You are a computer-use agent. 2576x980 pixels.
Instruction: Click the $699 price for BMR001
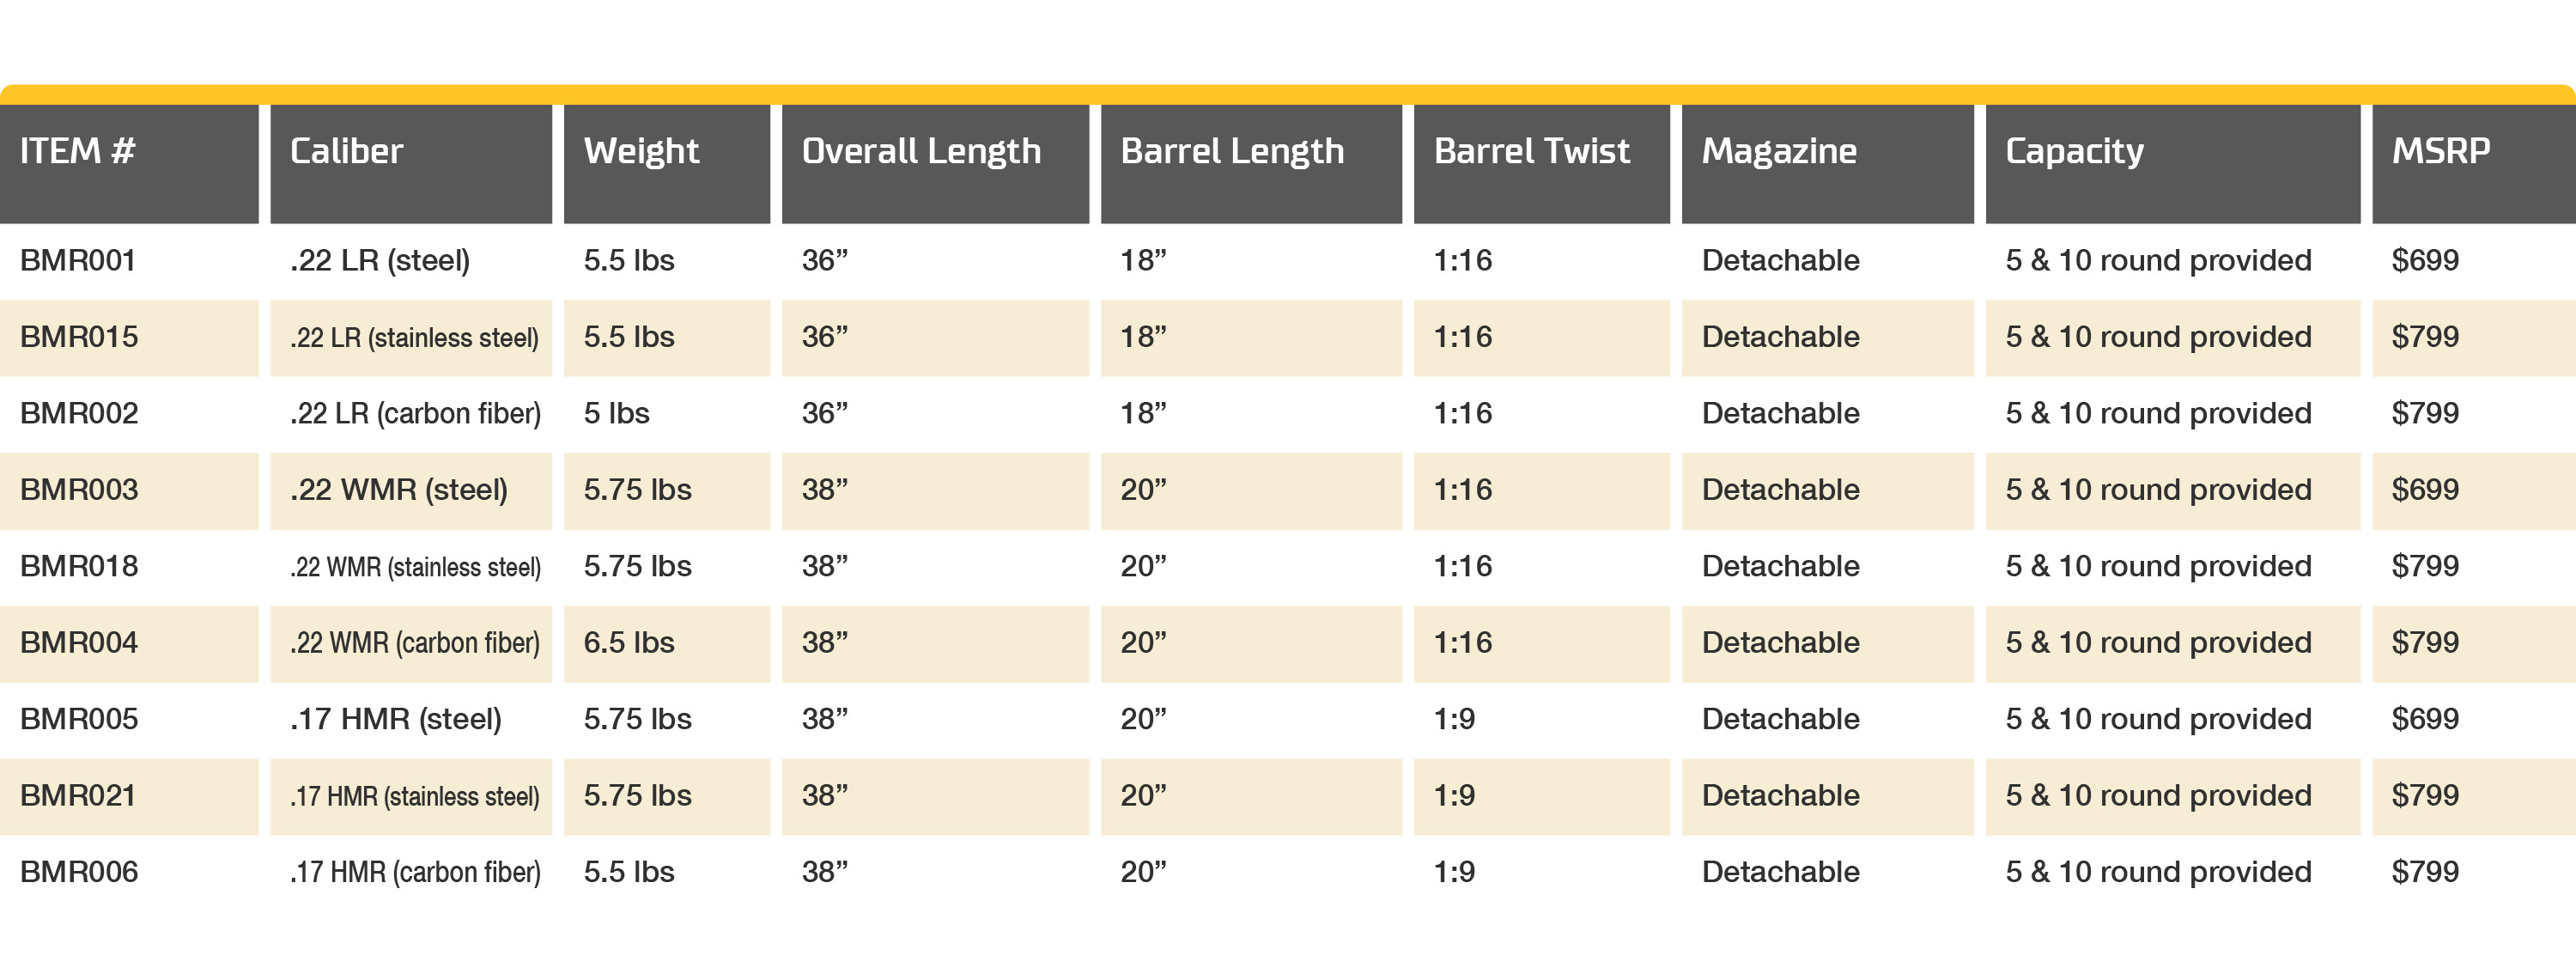tap(2425, 261)
